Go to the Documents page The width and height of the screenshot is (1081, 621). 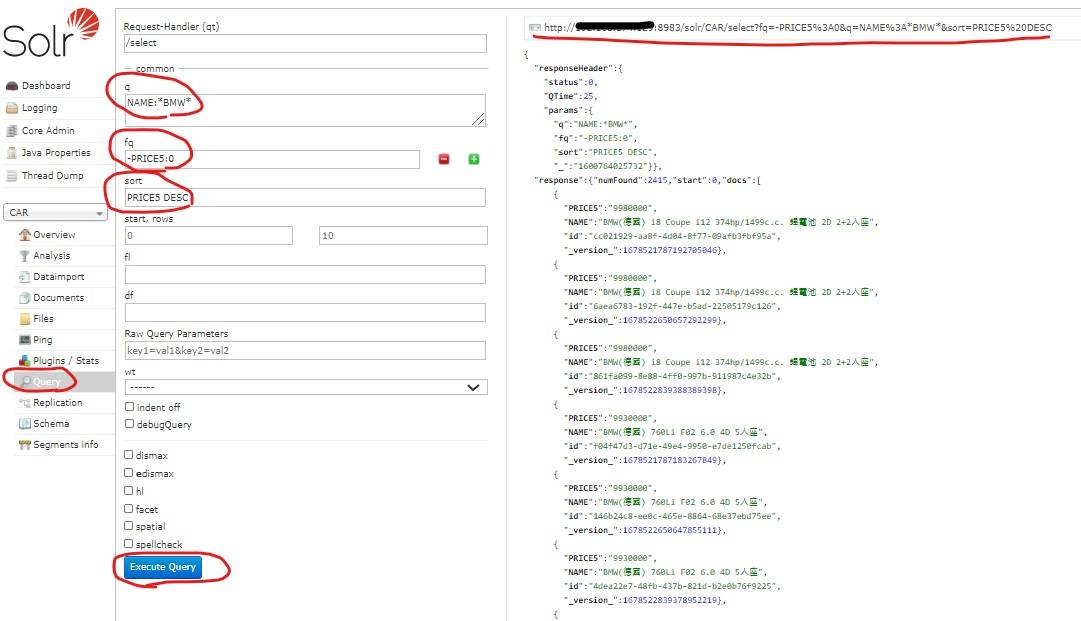(59, 298)
